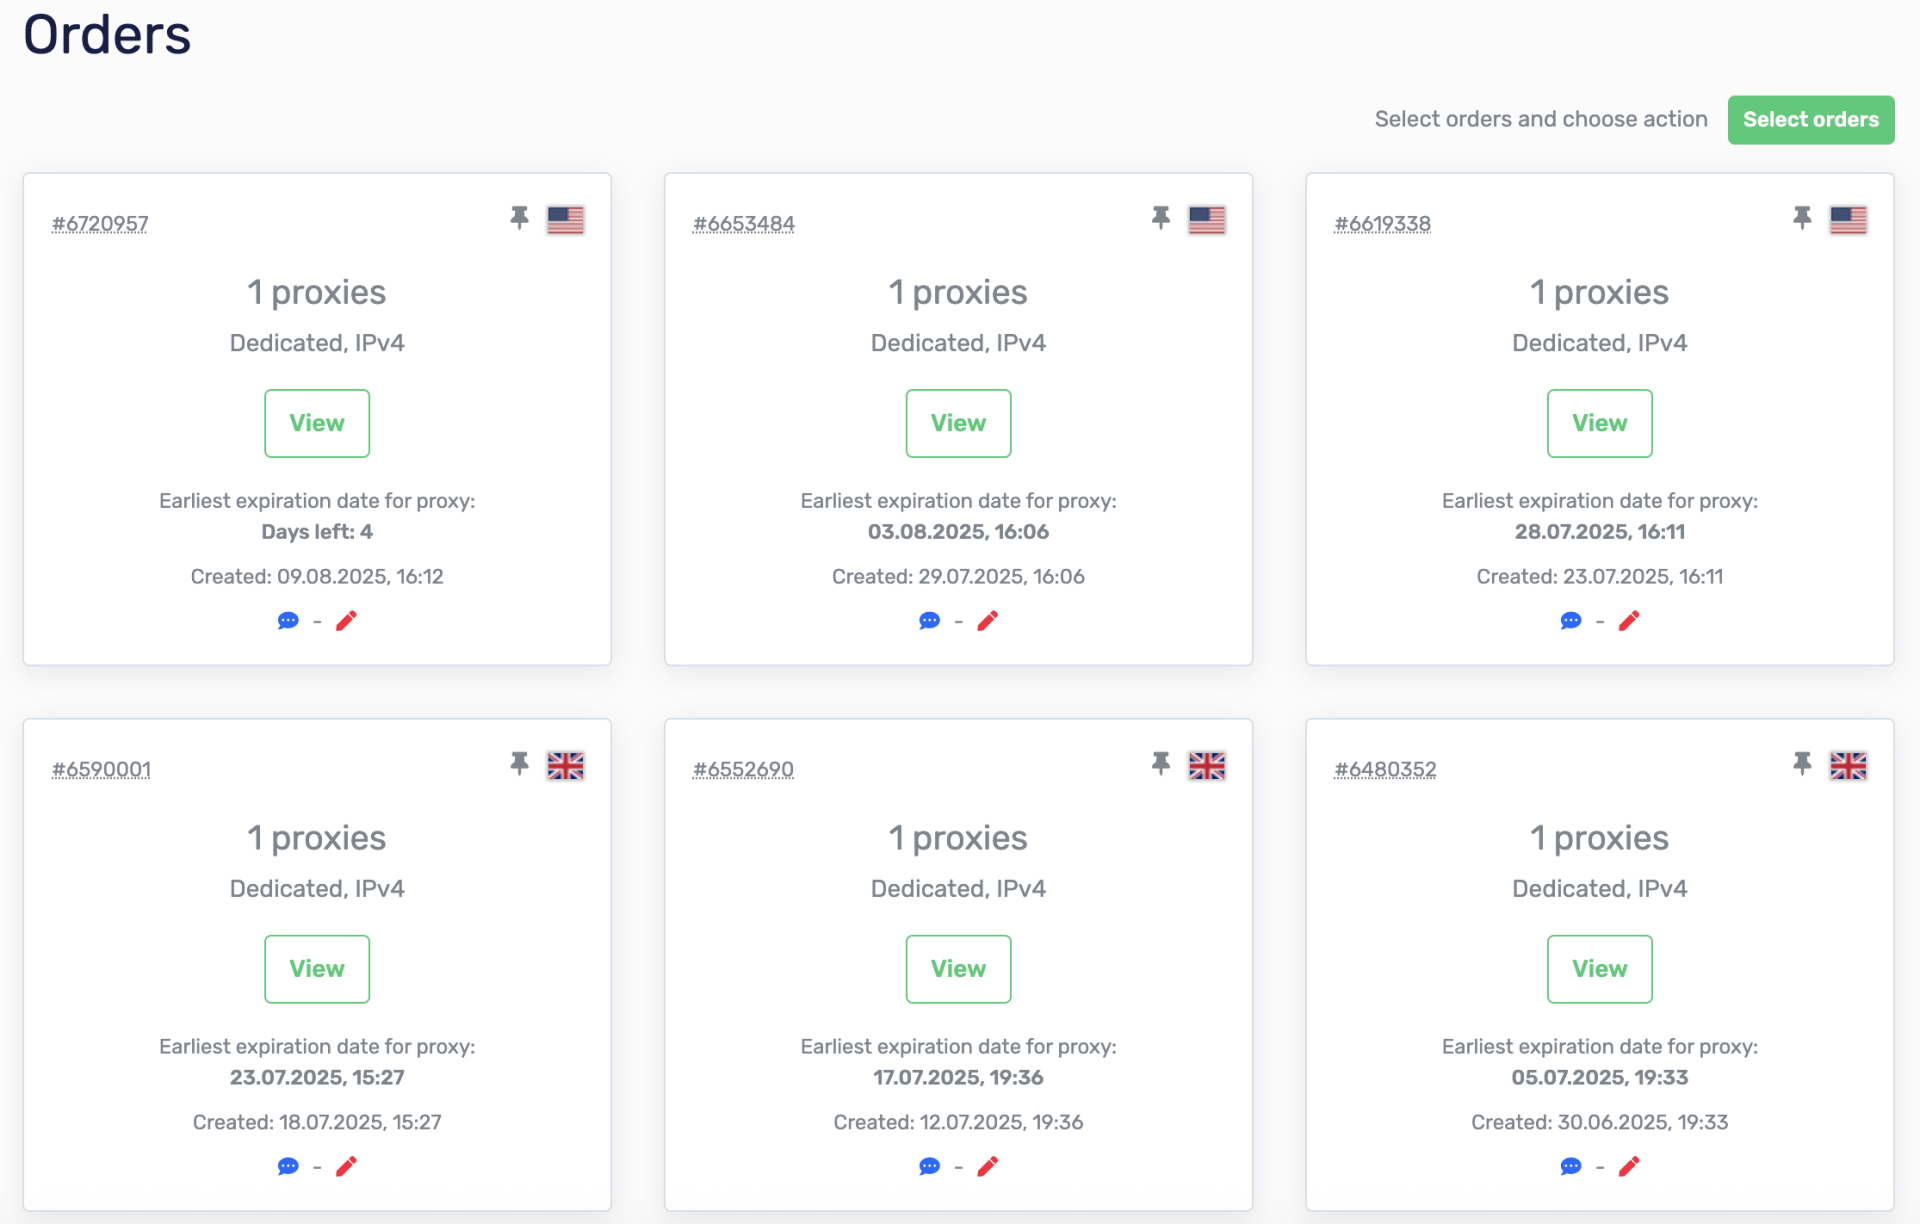The height and width of the screenshot is (1224, 1920).
Task: Click 'Created: 30.06.2025, 19:33' text
Action: click(1599, 1123)
